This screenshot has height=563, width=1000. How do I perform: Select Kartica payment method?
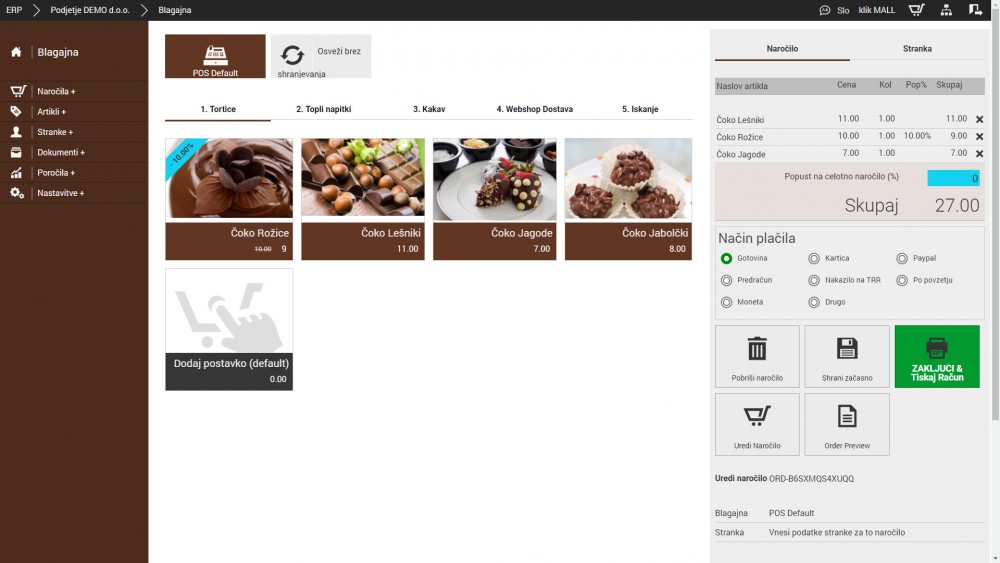tap(813, 258)
